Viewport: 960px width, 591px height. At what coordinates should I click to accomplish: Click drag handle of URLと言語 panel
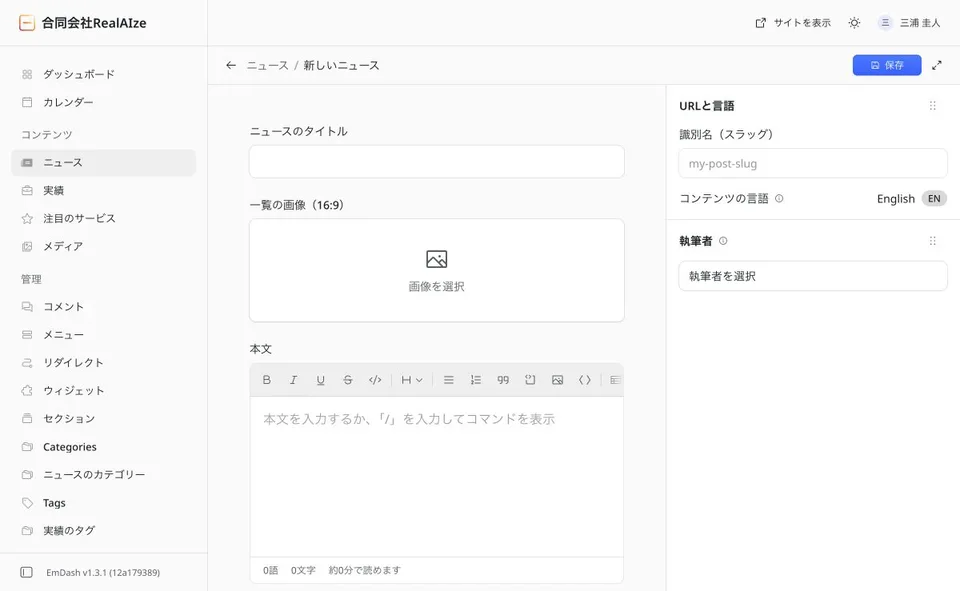pyautogui.click(x=932, y=105)
